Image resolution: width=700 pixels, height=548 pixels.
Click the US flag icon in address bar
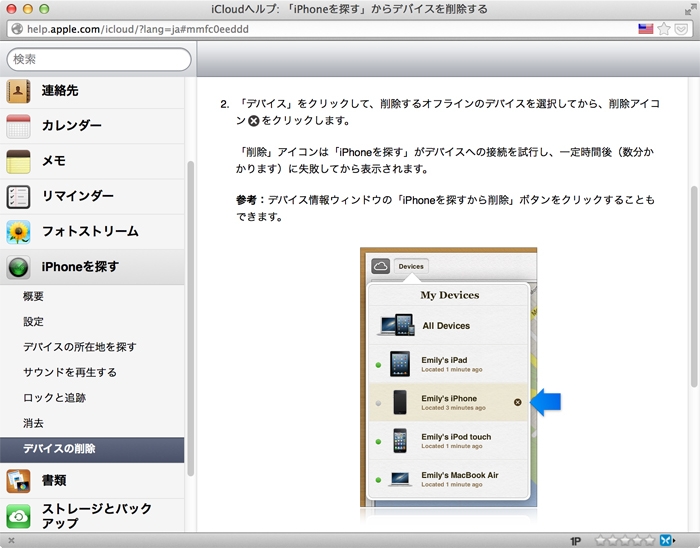[x=646, y=29]
